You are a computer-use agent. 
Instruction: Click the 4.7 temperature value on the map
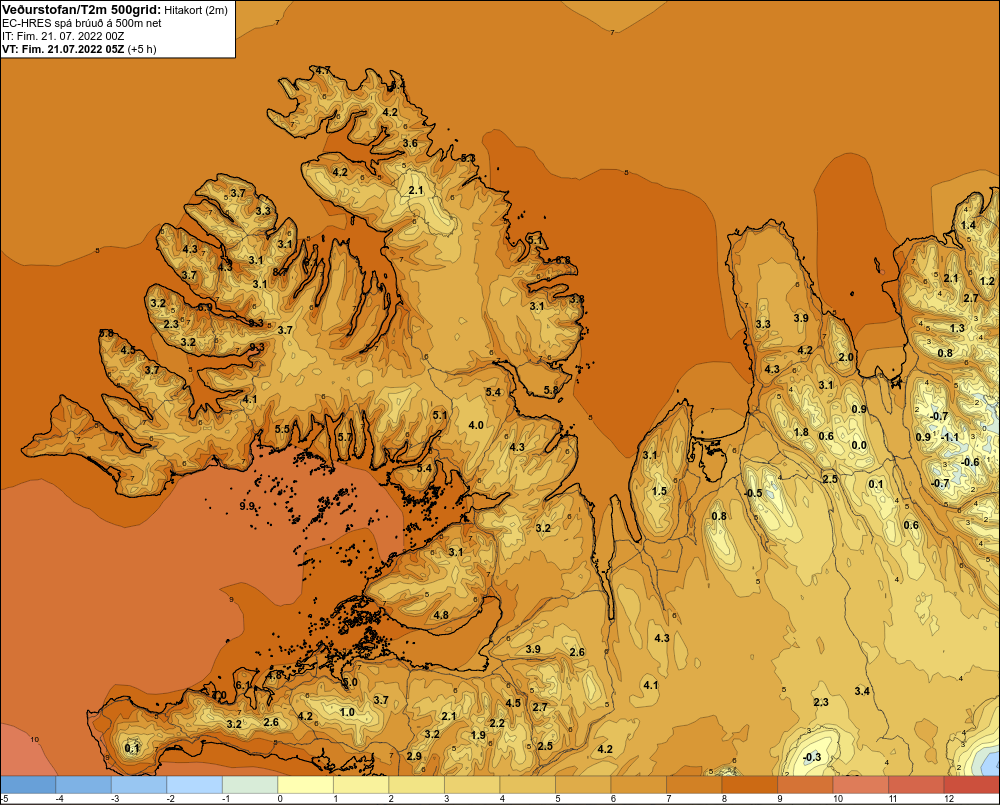323,70
